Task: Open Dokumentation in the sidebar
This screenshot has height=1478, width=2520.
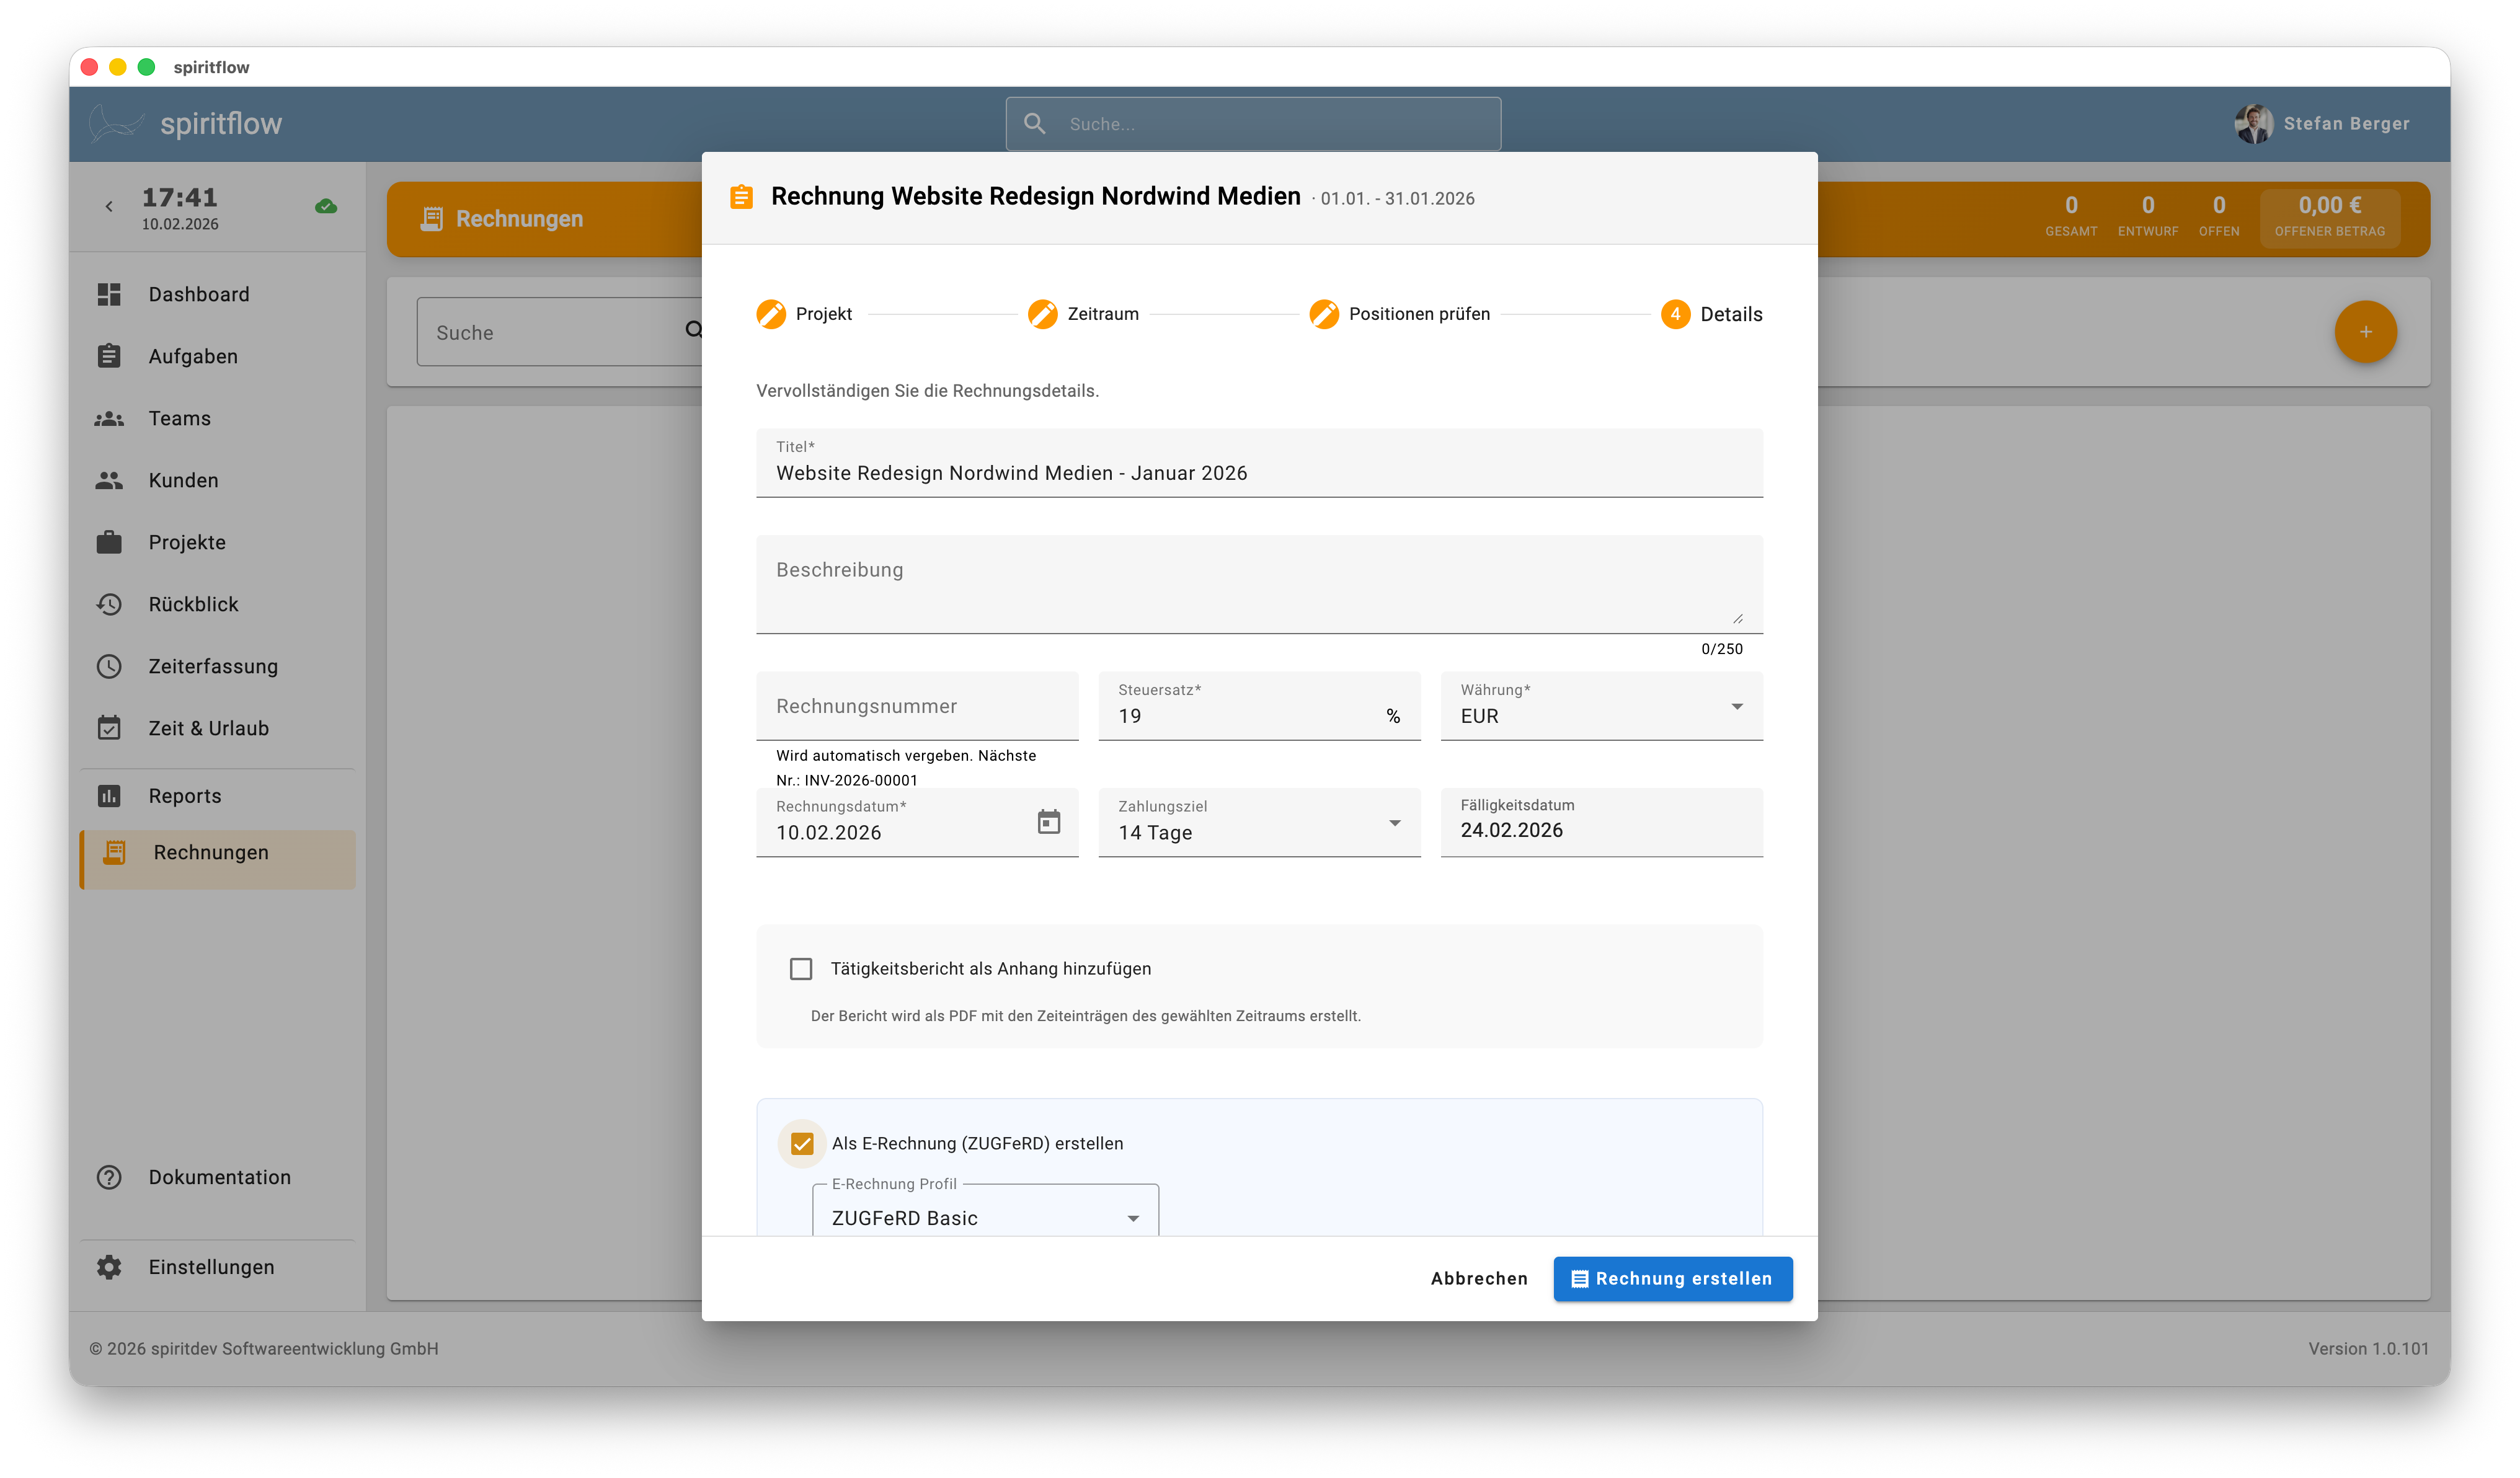Action: (x=219, y=1177)
